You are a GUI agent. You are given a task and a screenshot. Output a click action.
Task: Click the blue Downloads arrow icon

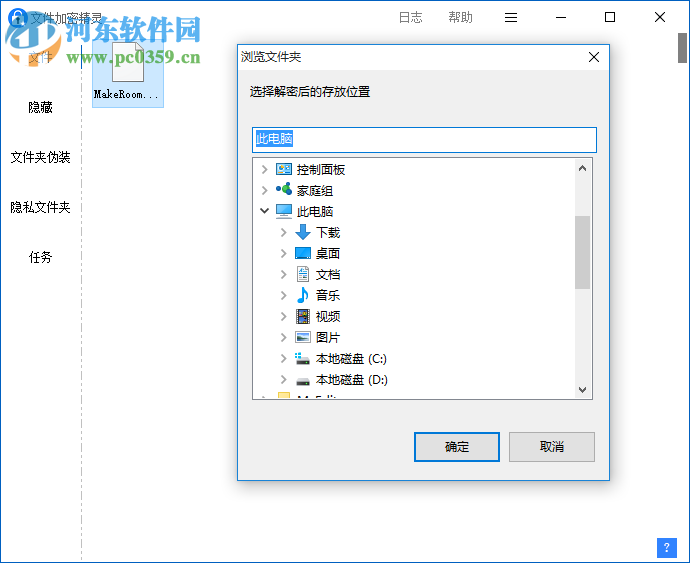303,232
